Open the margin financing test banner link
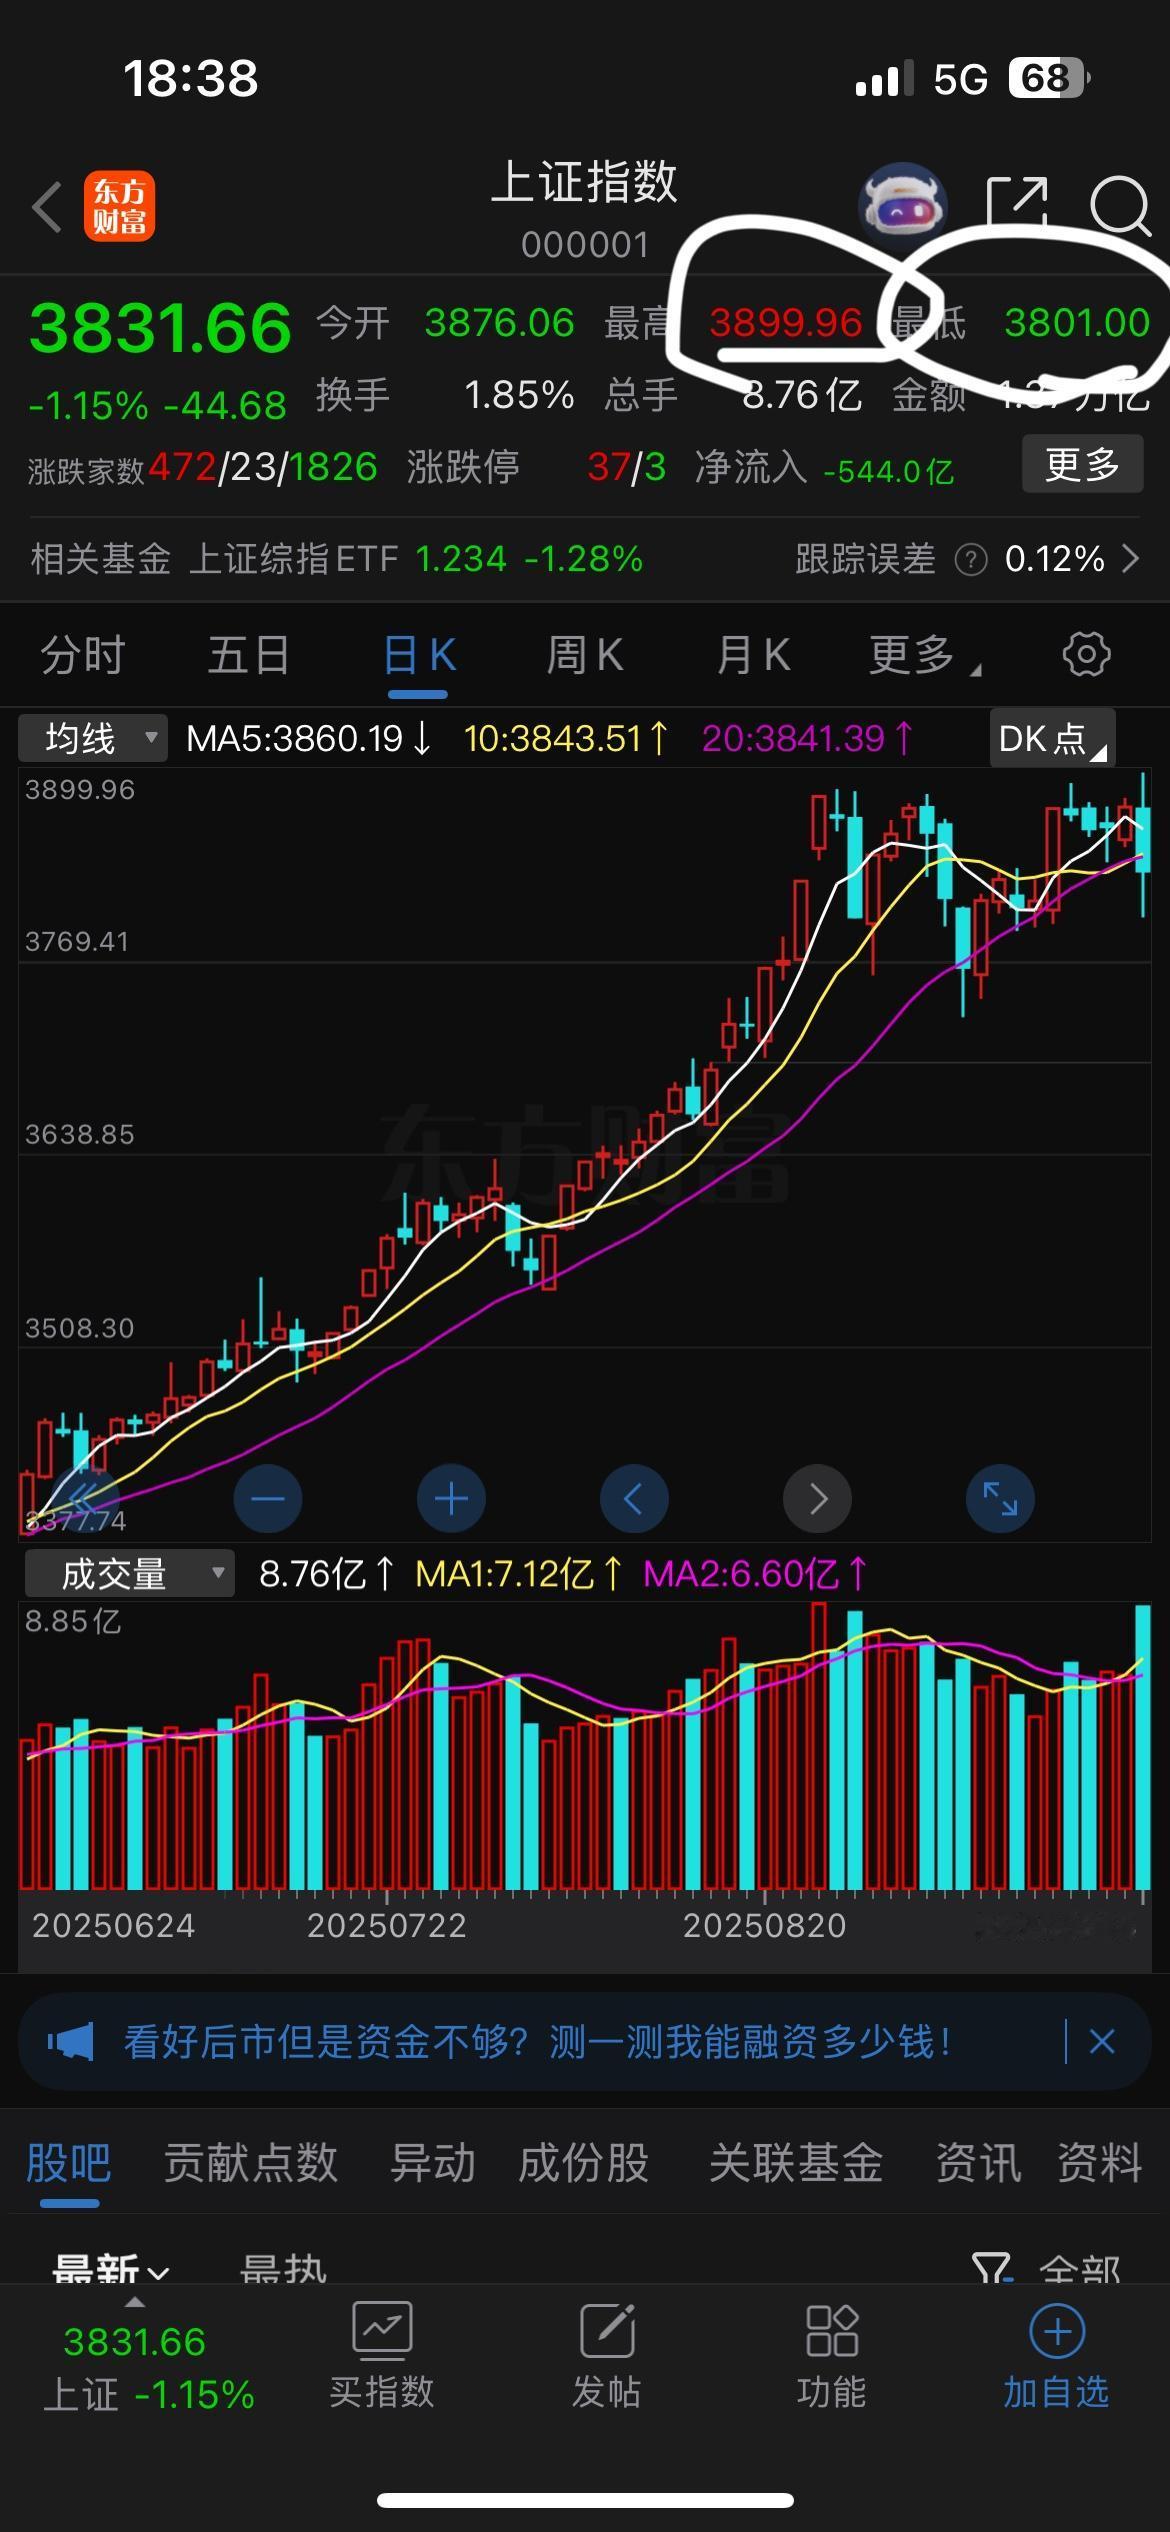The image size is (1170, 2532). (537, 2042)
